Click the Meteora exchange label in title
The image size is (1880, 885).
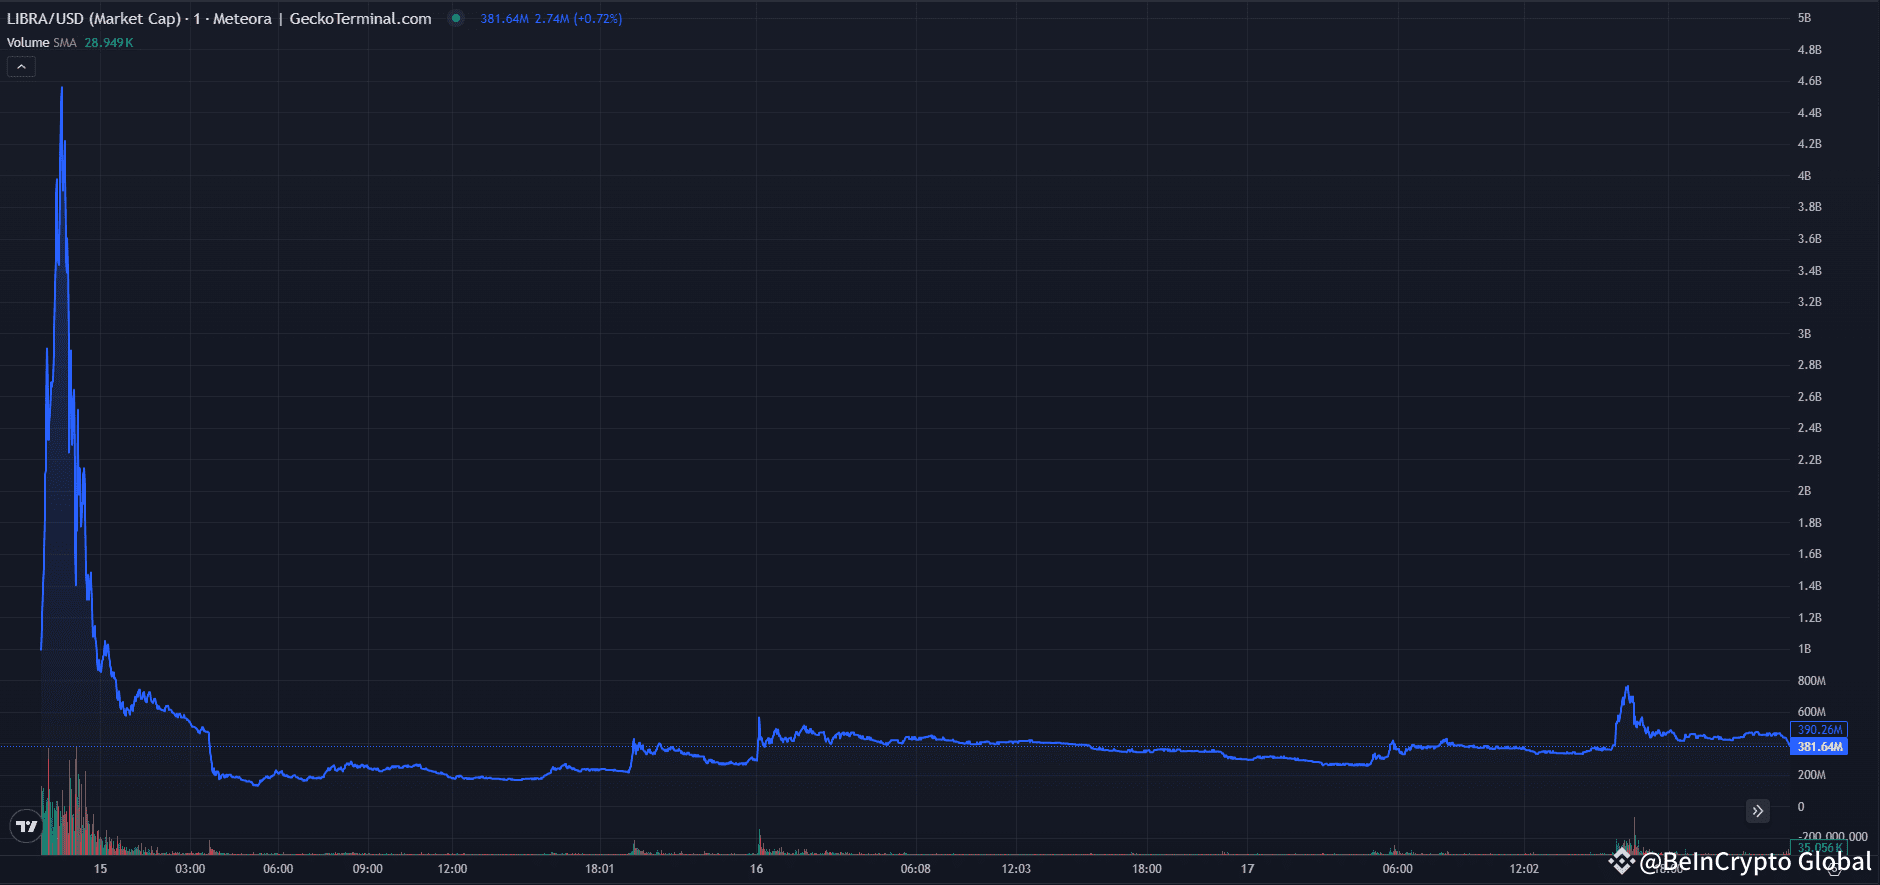[x=242, y=19]
